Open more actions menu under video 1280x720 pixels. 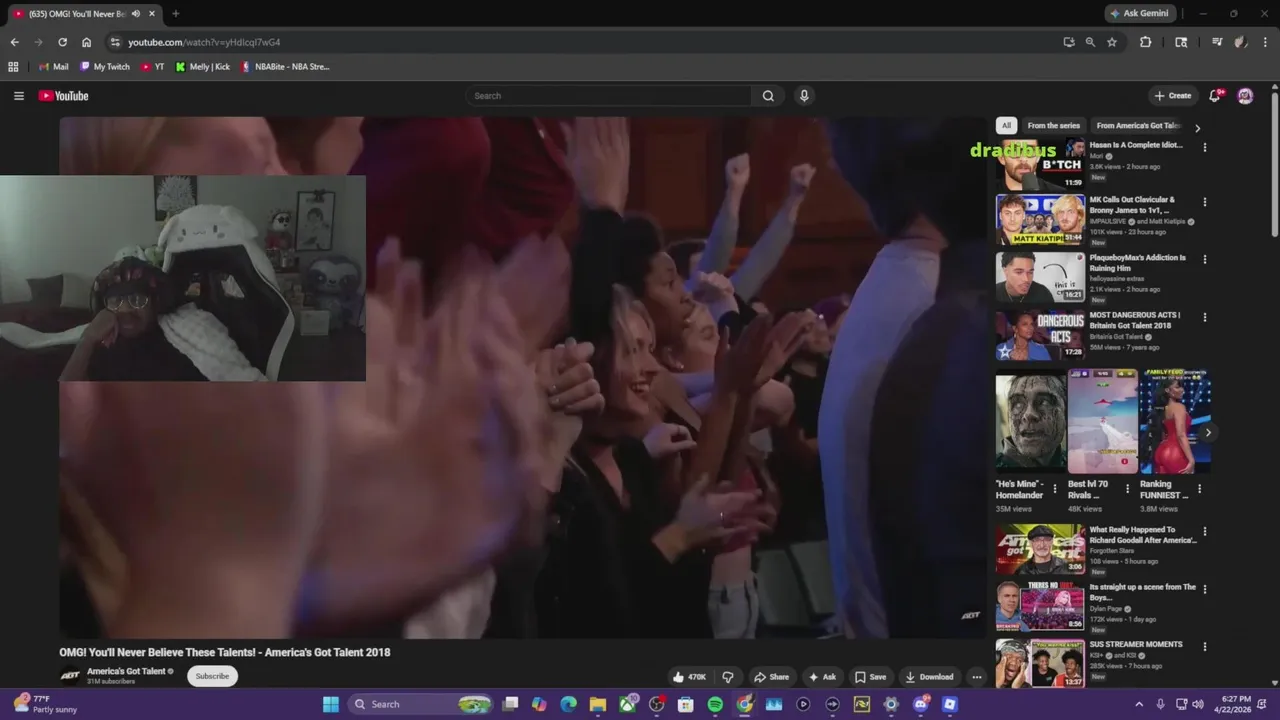(977, 677)
